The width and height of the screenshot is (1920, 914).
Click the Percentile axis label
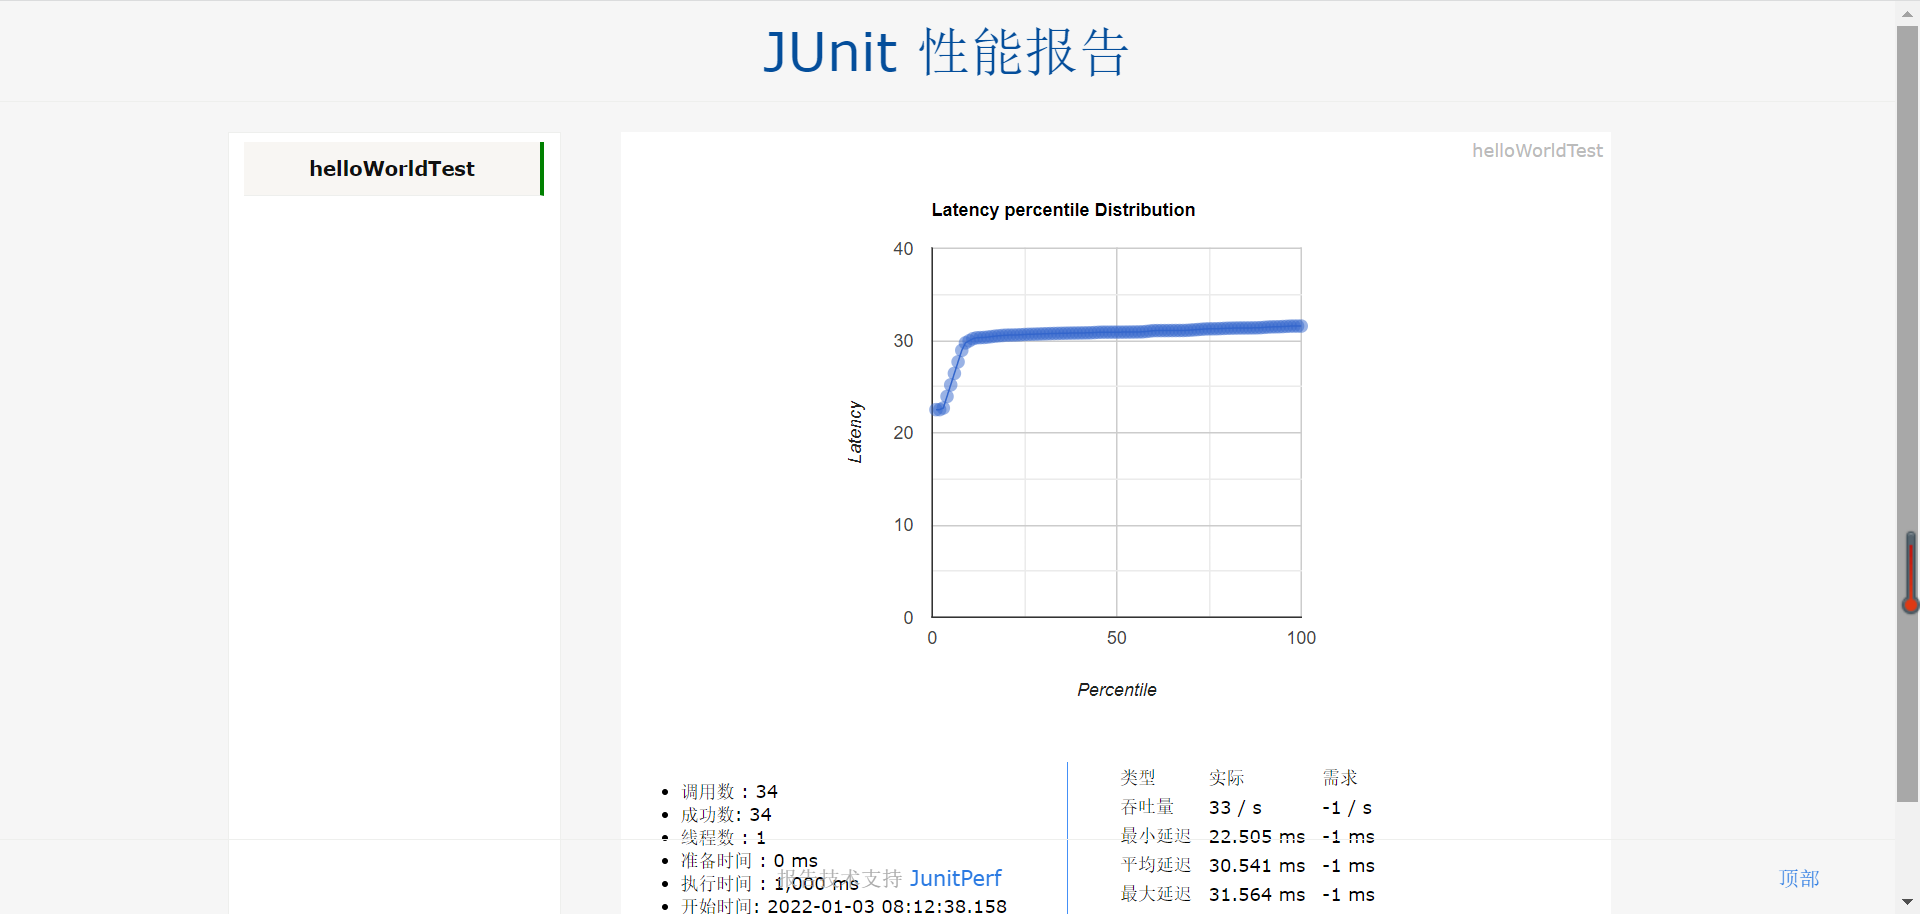[x=1117, y=690]
